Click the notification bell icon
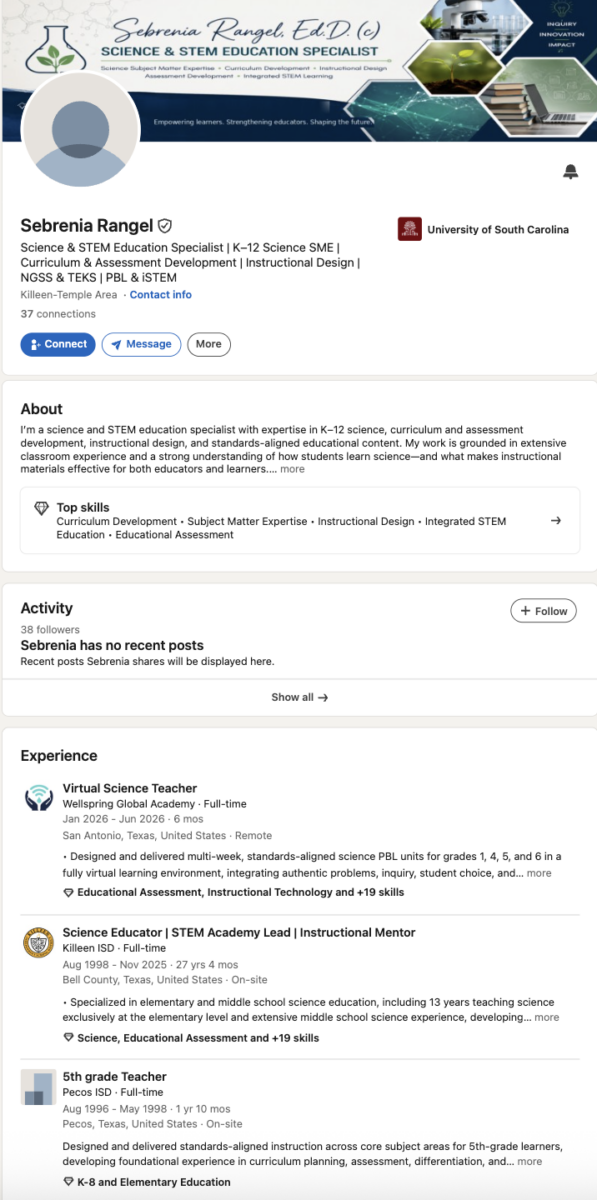The height and width of the screenshot is (1200, 597). [x=570, y=172]
